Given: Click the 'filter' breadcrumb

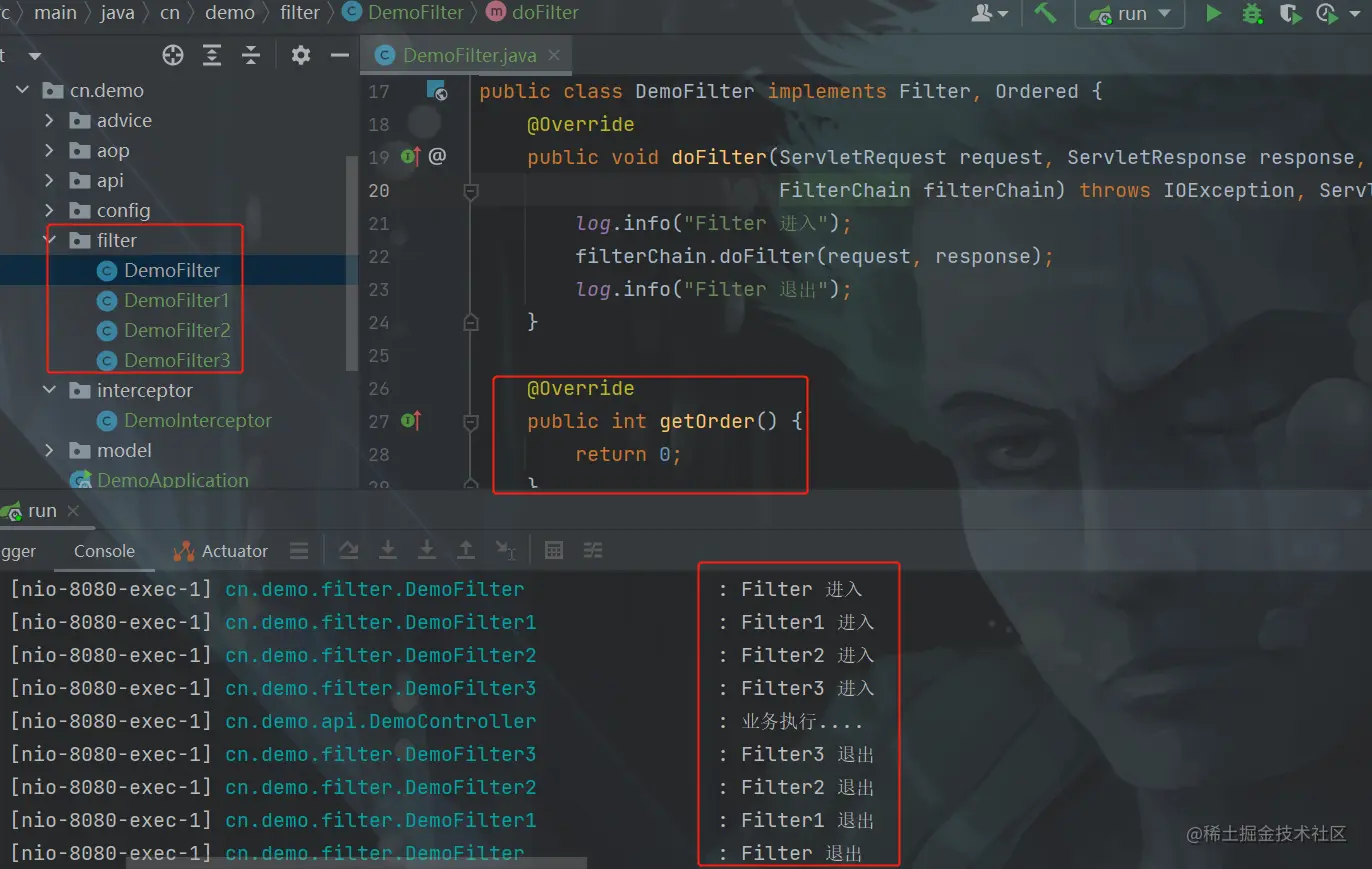Looking at the screenshot, I should tap(299, 13).
